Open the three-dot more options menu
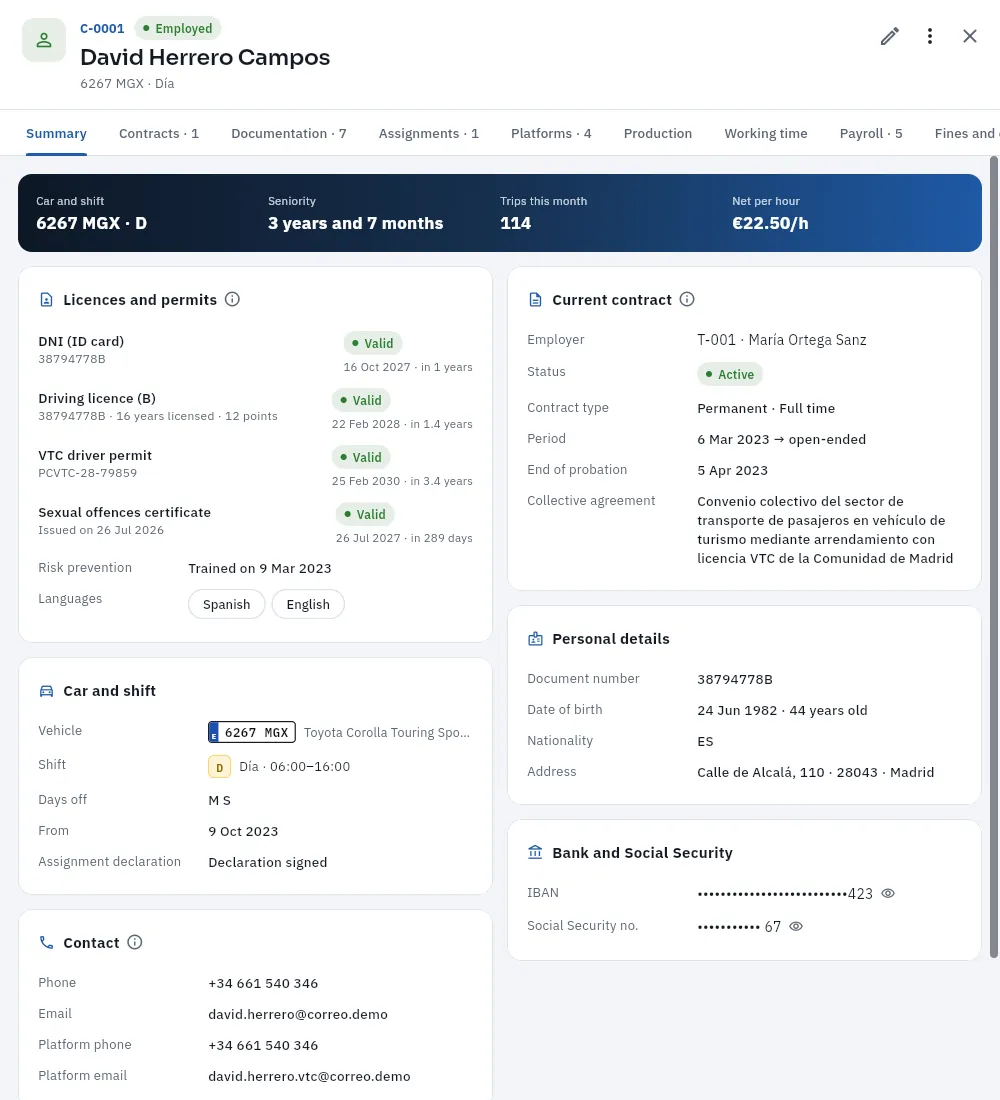Viewport: 1000px width, 1100px height. tap(930, 36)
